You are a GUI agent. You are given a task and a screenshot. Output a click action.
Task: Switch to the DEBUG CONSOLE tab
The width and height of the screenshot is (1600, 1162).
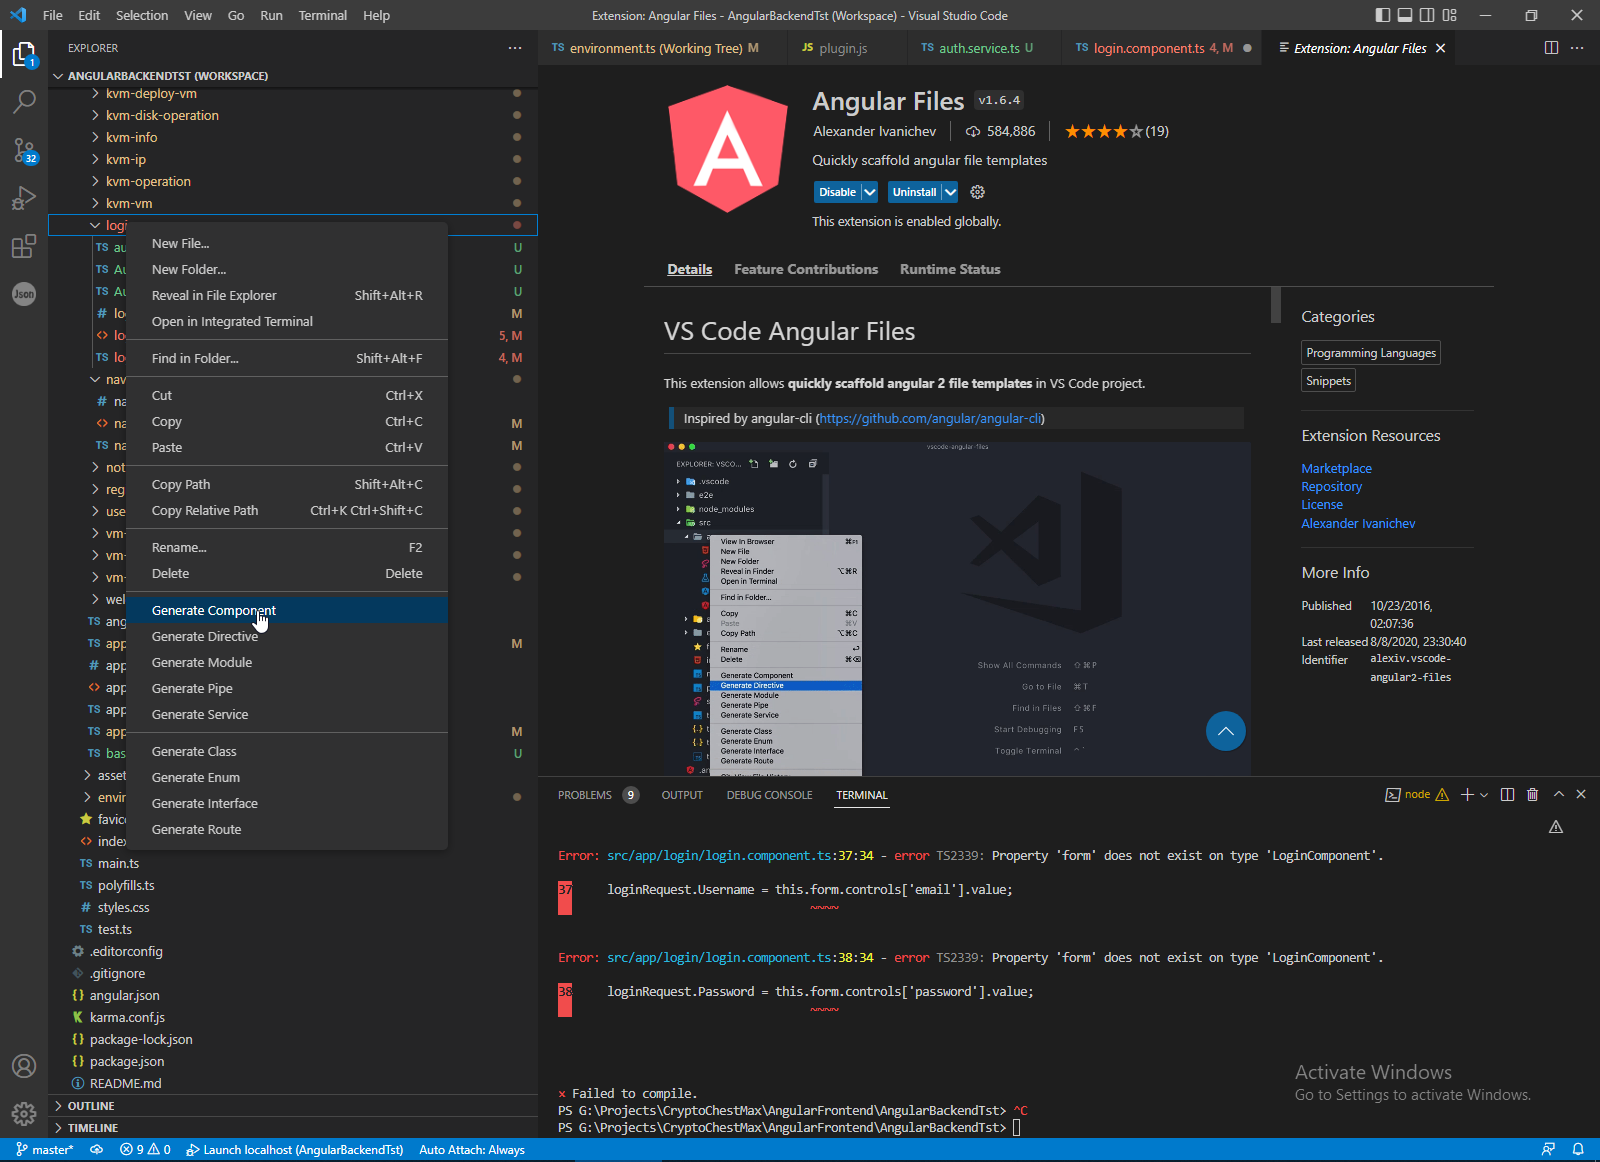pos(769,795)
